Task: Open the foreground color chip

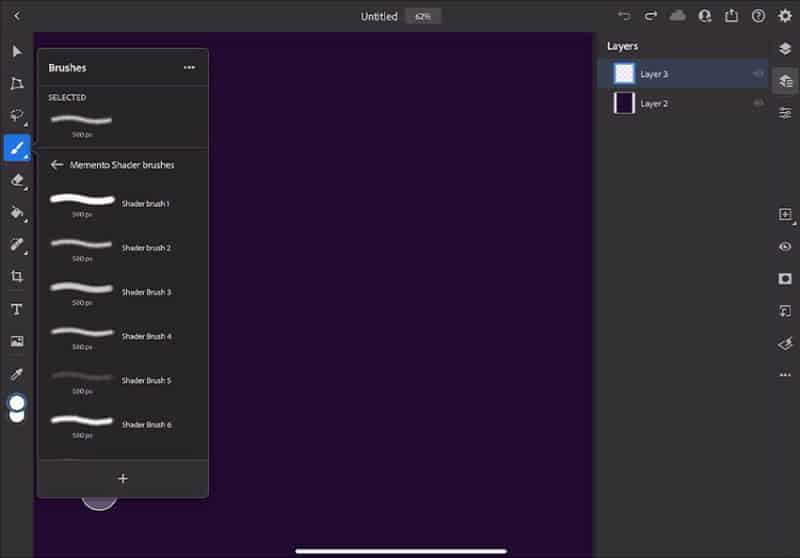Action: (17, 402)
